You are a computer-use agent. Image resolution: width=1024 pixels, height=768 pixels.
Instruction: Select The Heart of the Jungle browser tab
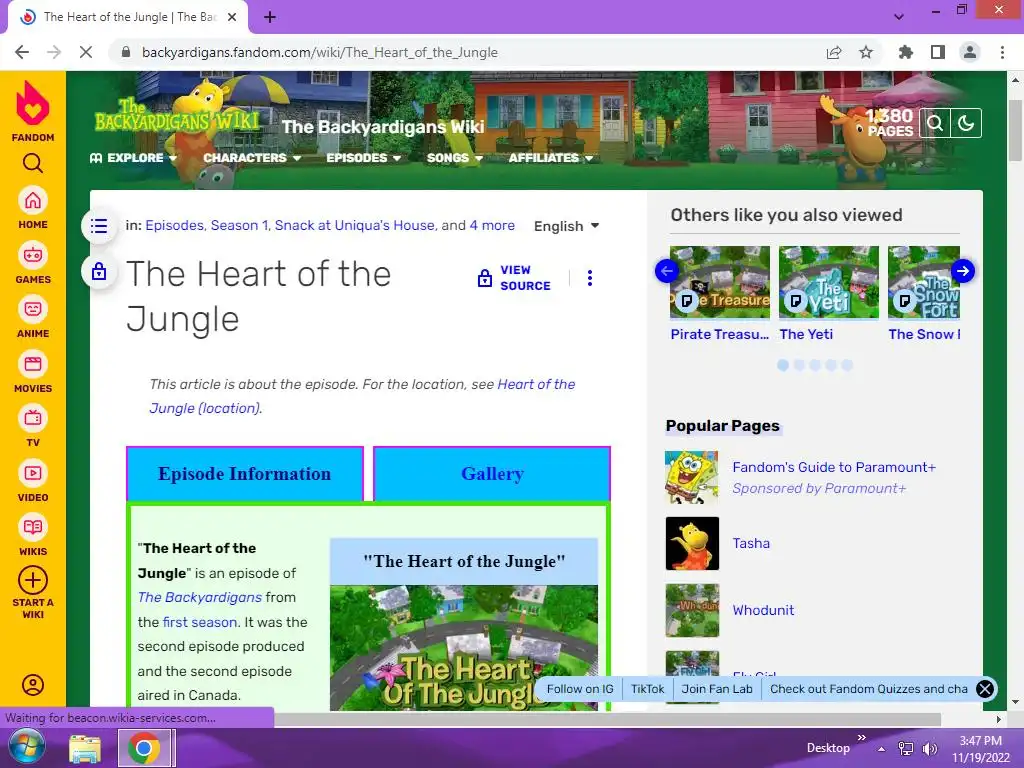128,17
